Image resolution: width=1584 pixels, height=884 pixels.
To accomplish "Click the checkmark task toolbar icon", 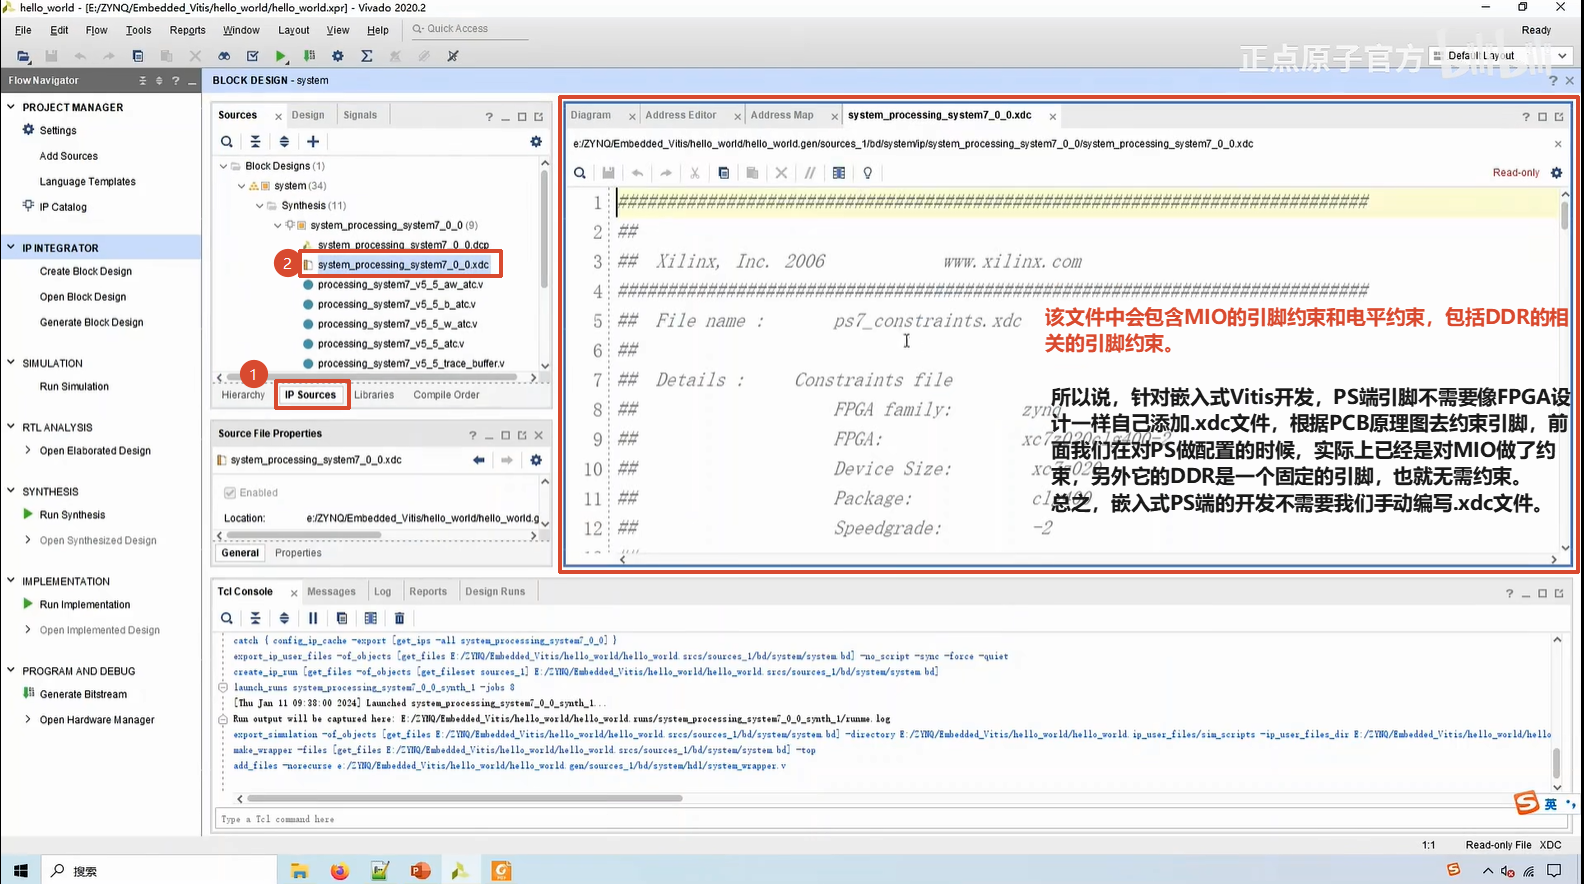I will pos(252,56).
